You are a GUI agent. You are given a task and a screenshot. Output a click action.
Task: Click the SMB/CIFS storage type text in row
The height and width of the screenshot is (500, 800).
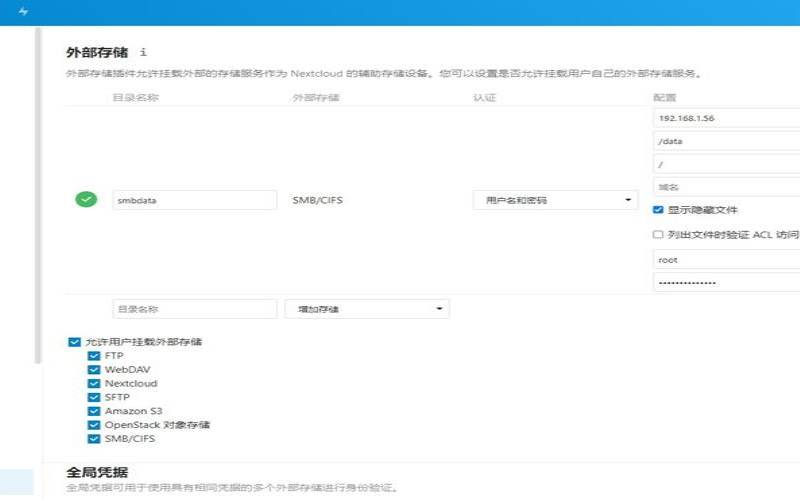coord(317,200)
